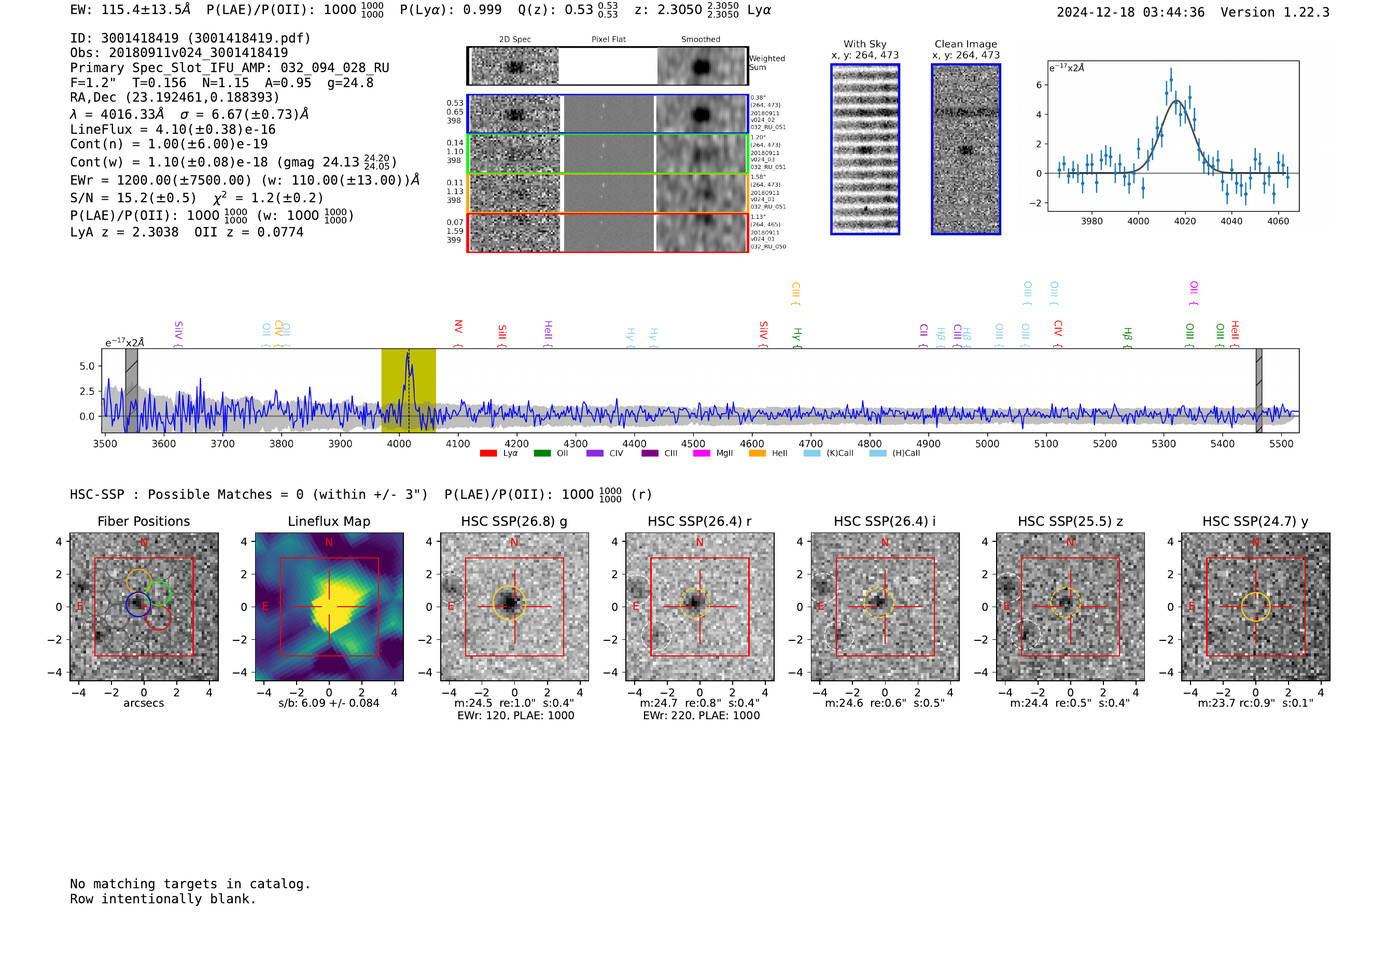The width and height of the screenshot is (1400, 953).
Task: Click the Gaussian emission line fit plot
Action: 1173,137
